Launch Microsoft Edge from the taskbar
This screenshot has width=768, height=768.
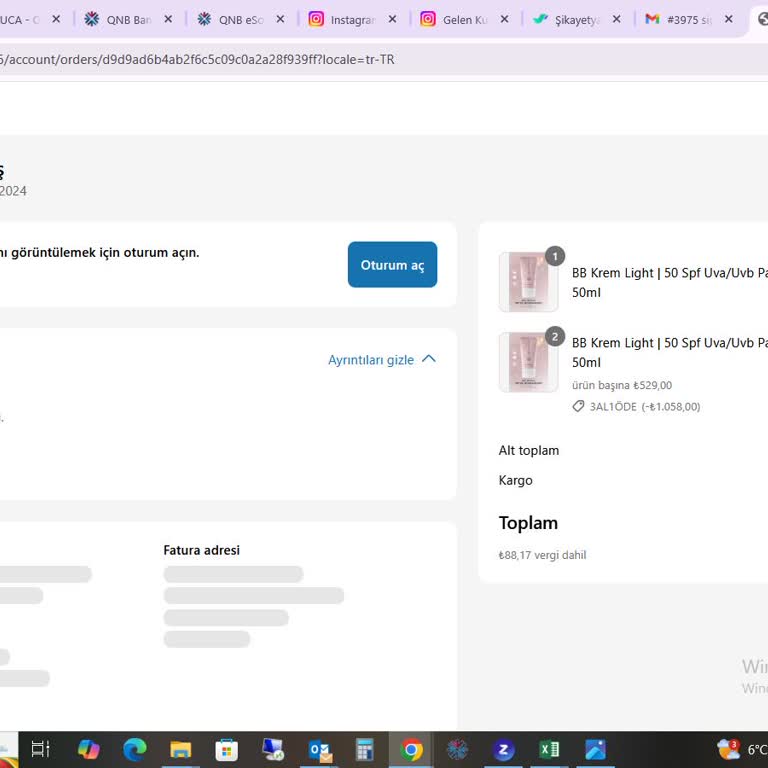coord(135,749)
